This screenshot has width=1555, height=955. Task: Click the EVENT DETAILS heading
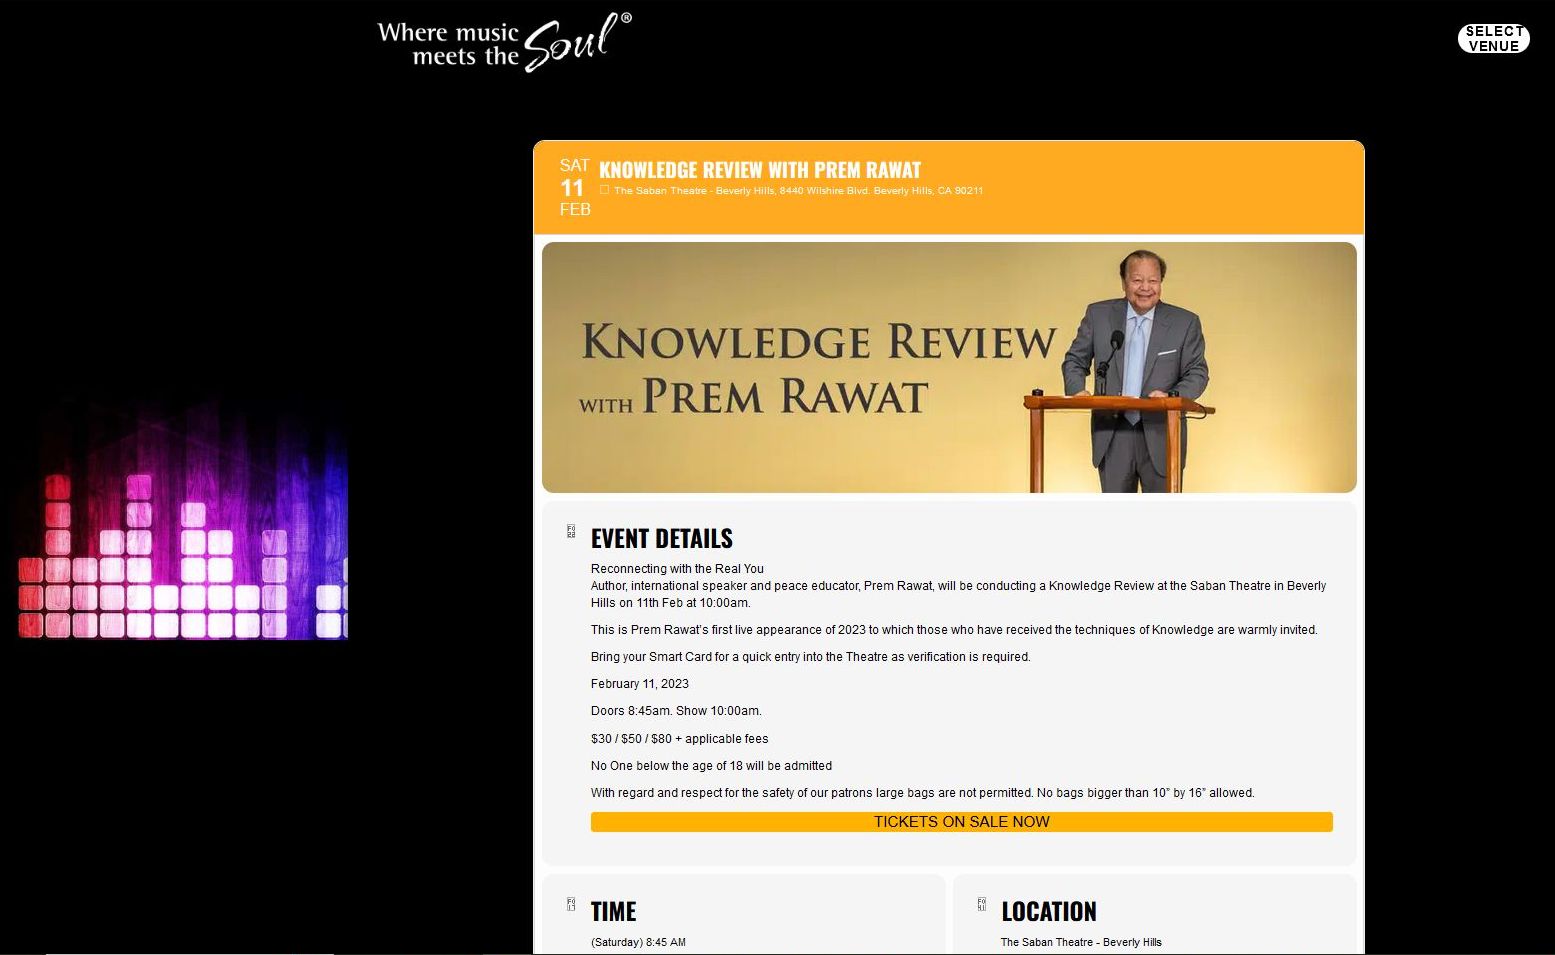pos(661,538)
